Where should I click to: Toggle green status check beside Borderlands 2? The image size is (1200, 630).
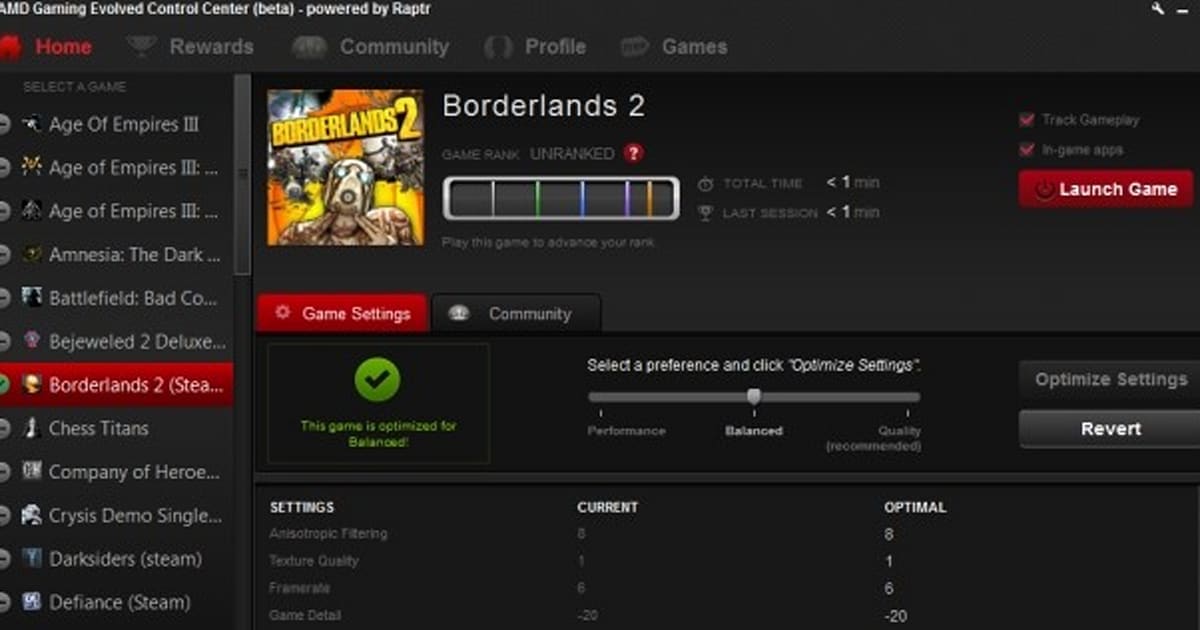pos(4,384)
